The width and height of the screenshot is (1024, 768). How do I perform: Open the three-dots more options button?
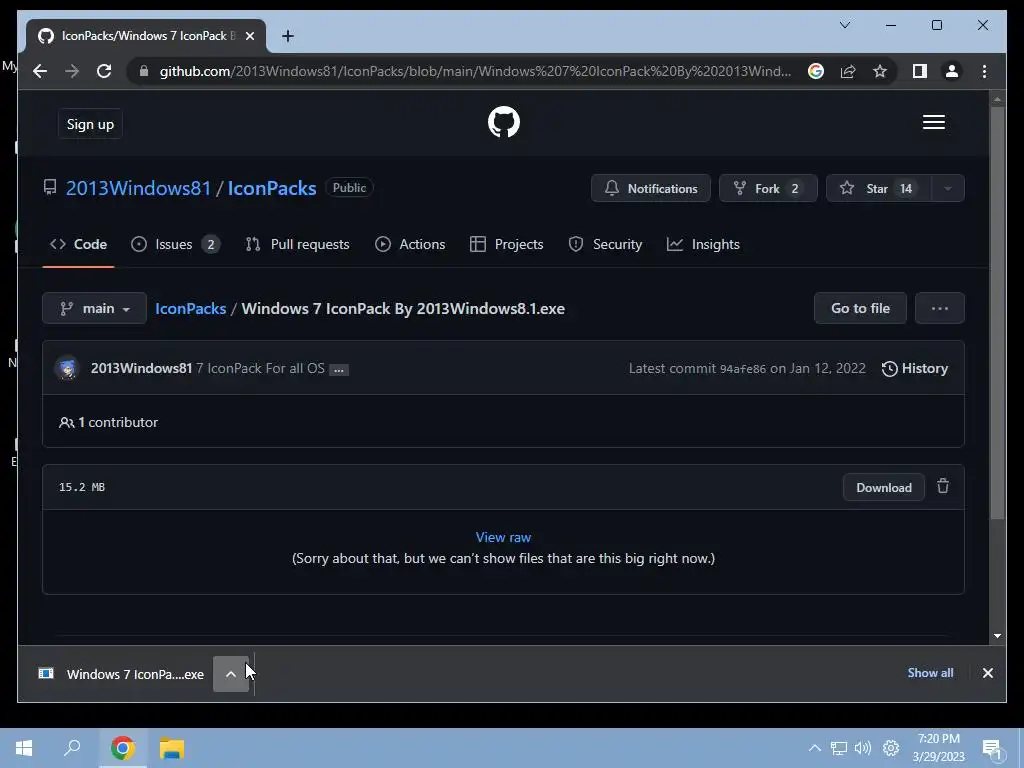(940, 308)
